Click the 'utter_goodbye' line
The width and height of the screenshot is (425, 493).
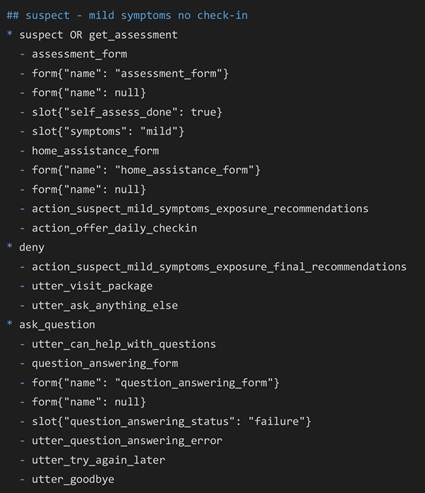tap(67, 479)
